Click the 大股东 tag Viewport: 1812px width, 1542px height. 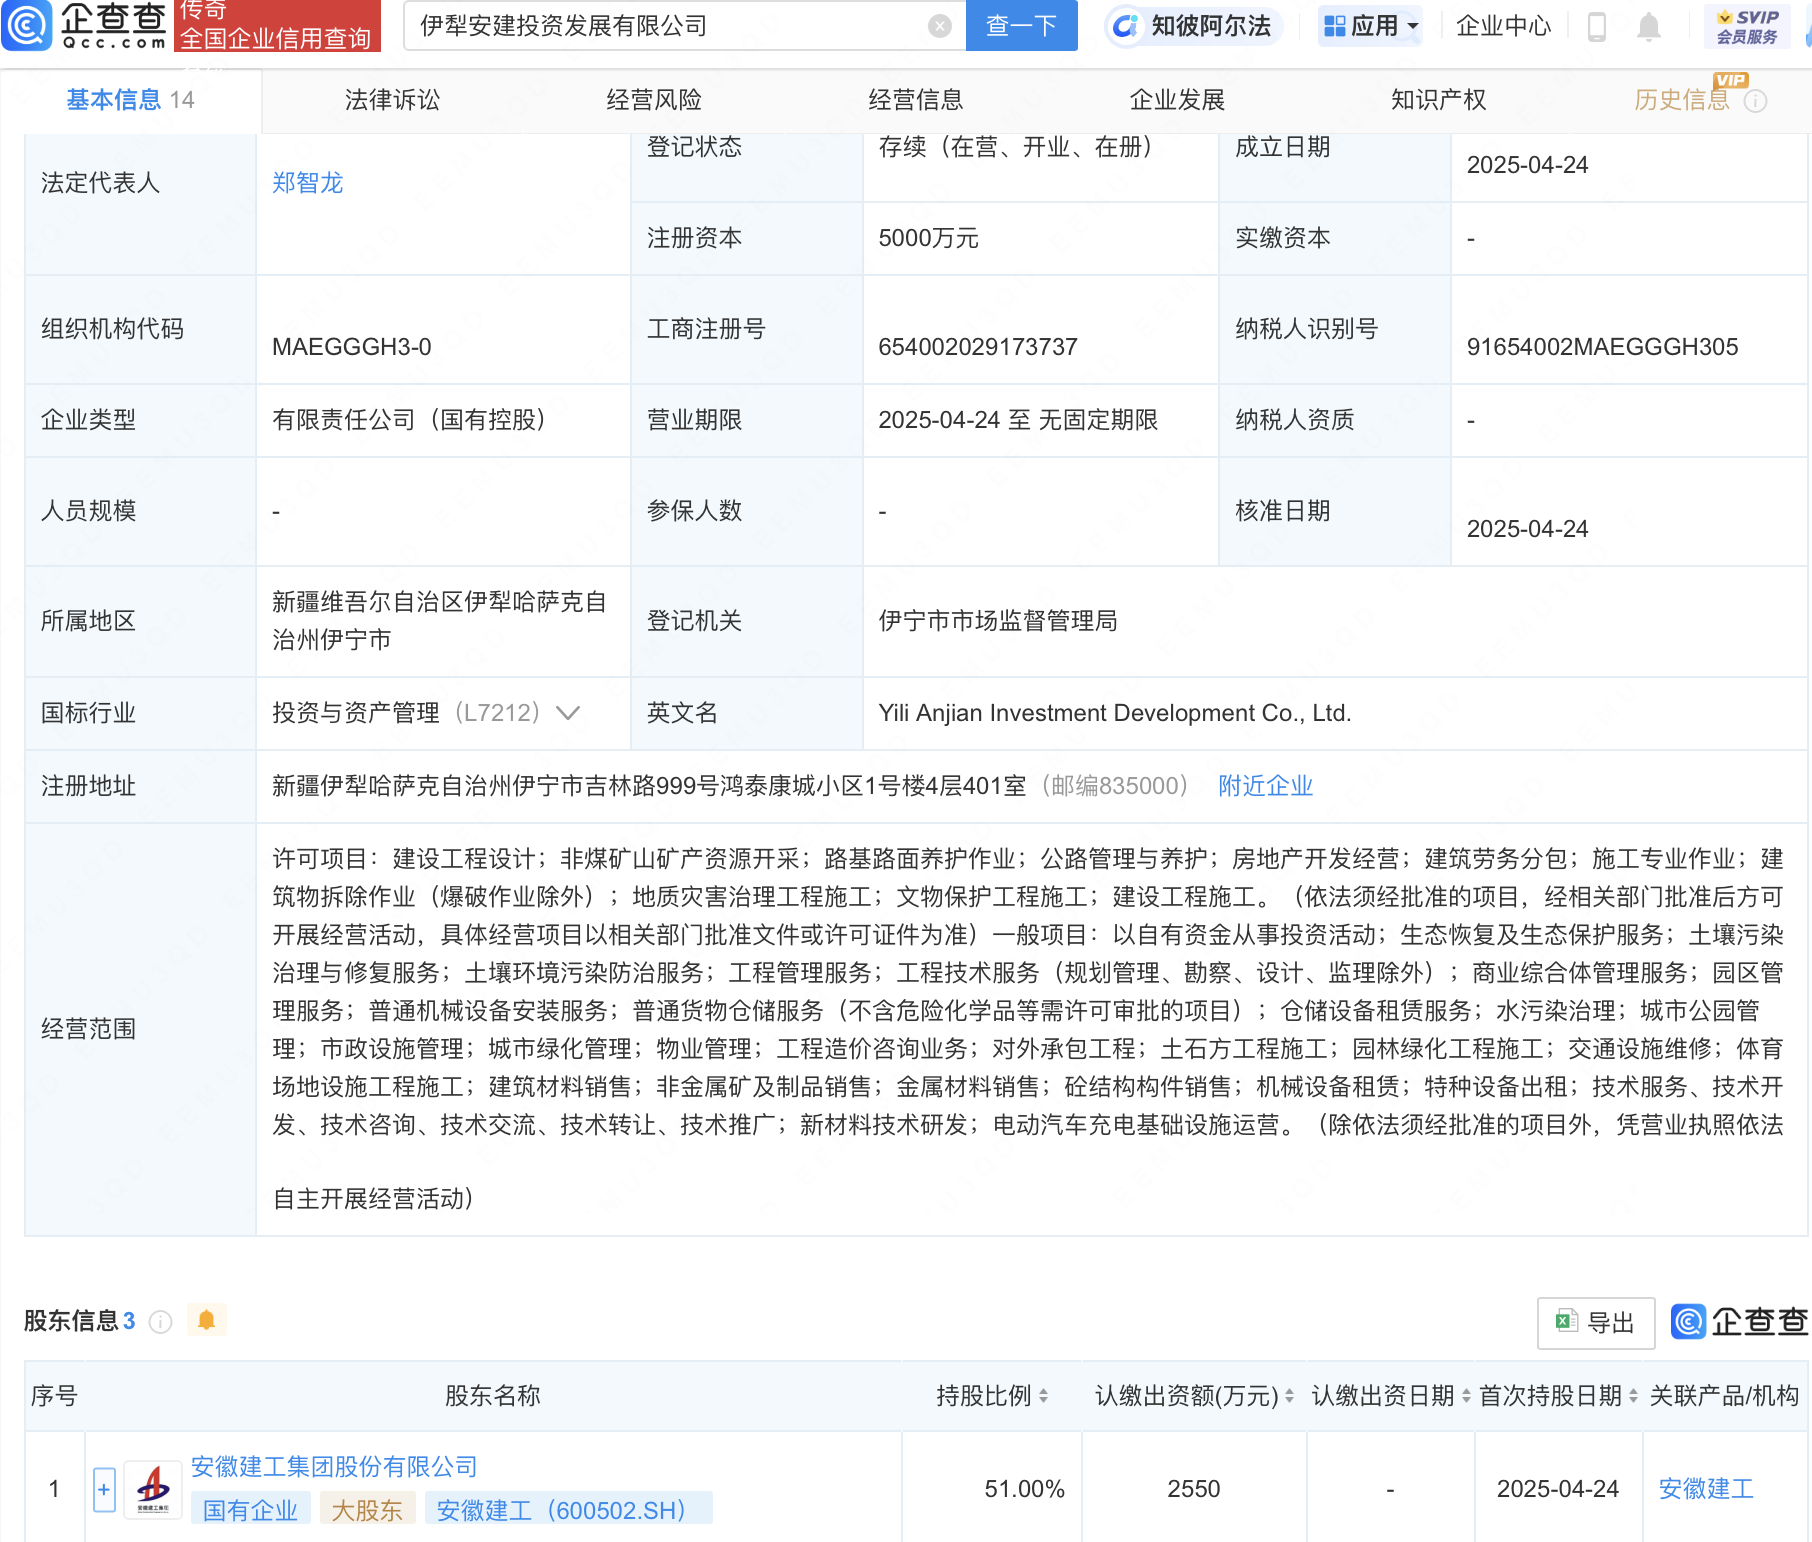coord(366,1510)
